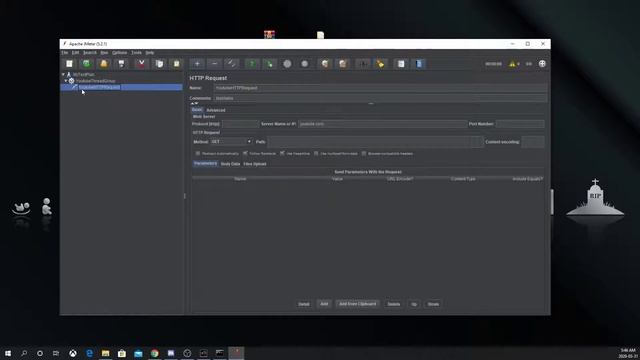Image resolution: width=640 pixels, height=360 pixels.
Task: Open Chrome from the Windows taskbar
Action: click(x=154, y=353)
